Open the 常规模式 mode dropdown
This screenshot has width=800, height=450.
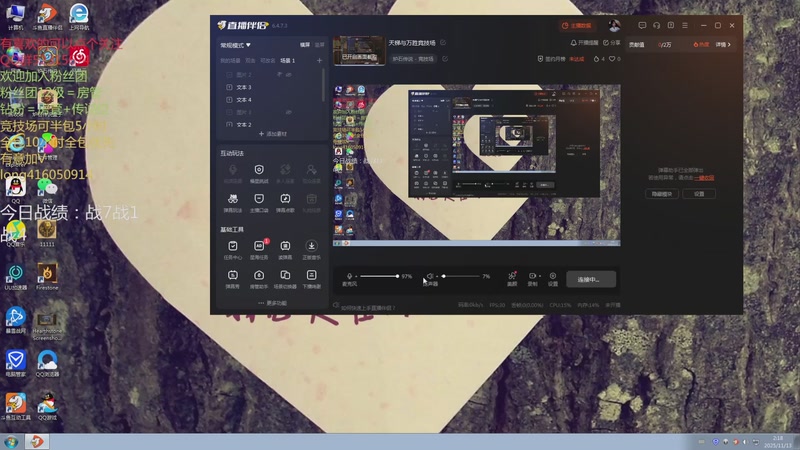tap(235, 45)
